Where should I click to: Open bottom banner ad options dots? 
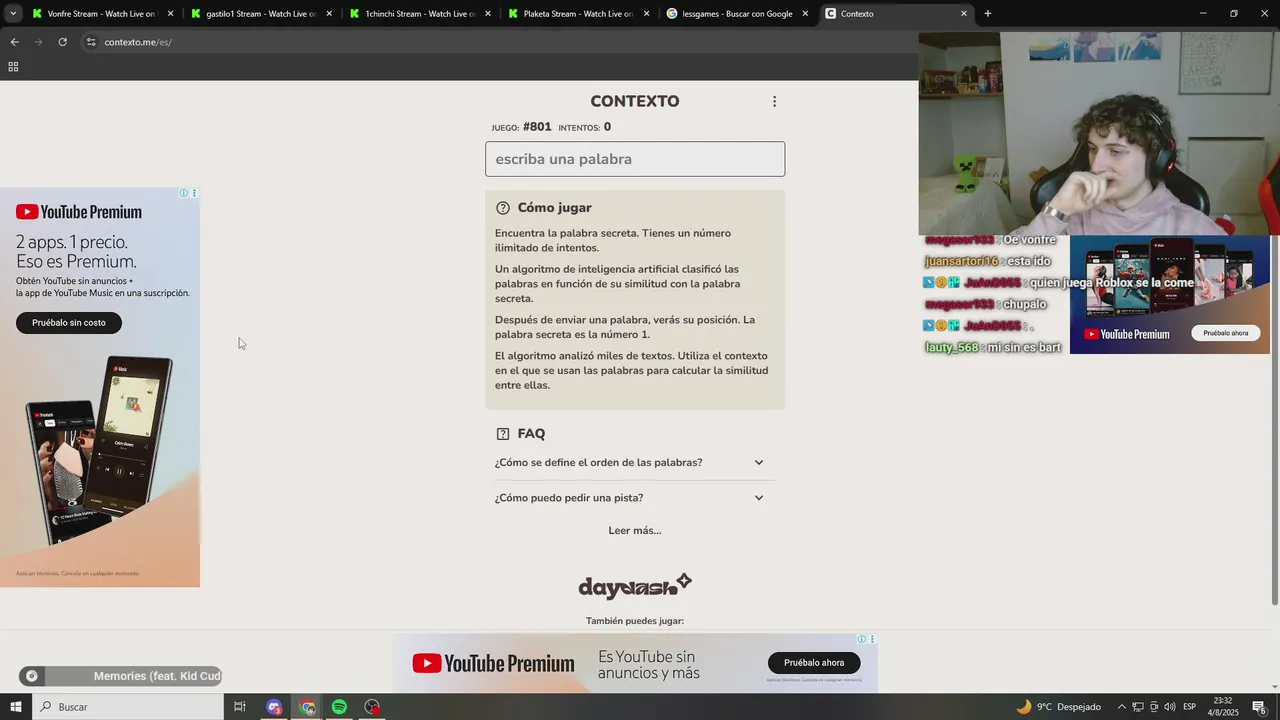click(872, 639)
